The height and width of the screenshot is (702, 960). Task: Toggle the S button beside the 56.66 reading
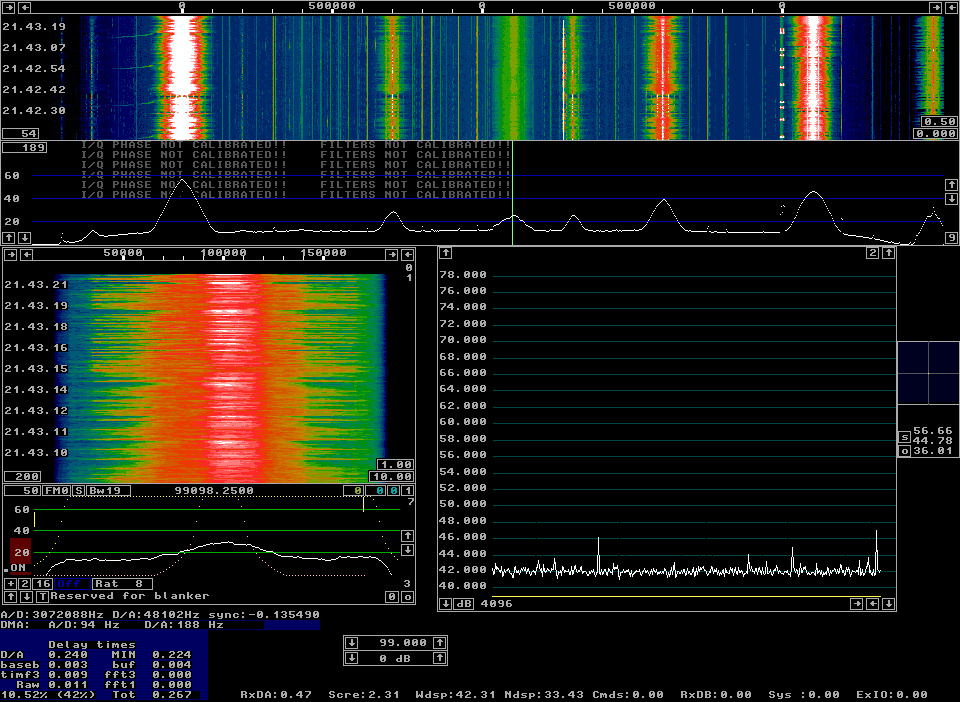click(x=904, y=437)
